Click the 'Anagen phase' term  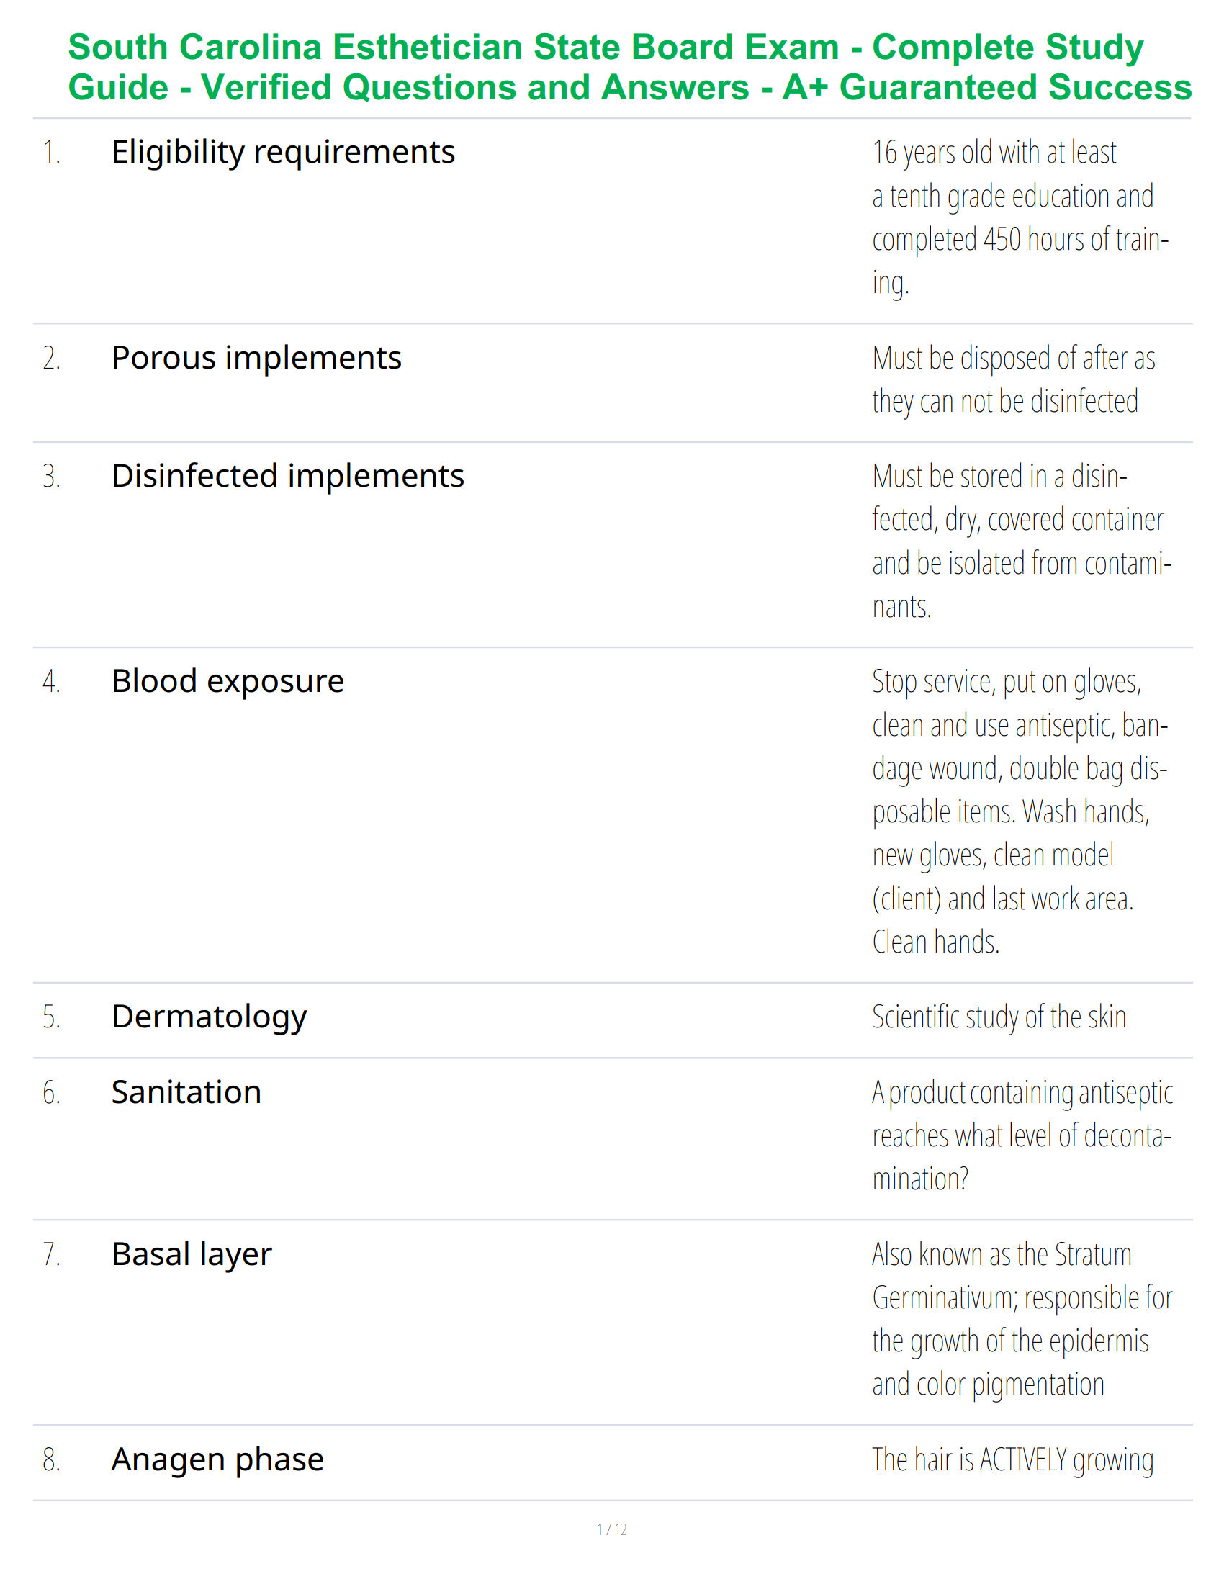218,1460
